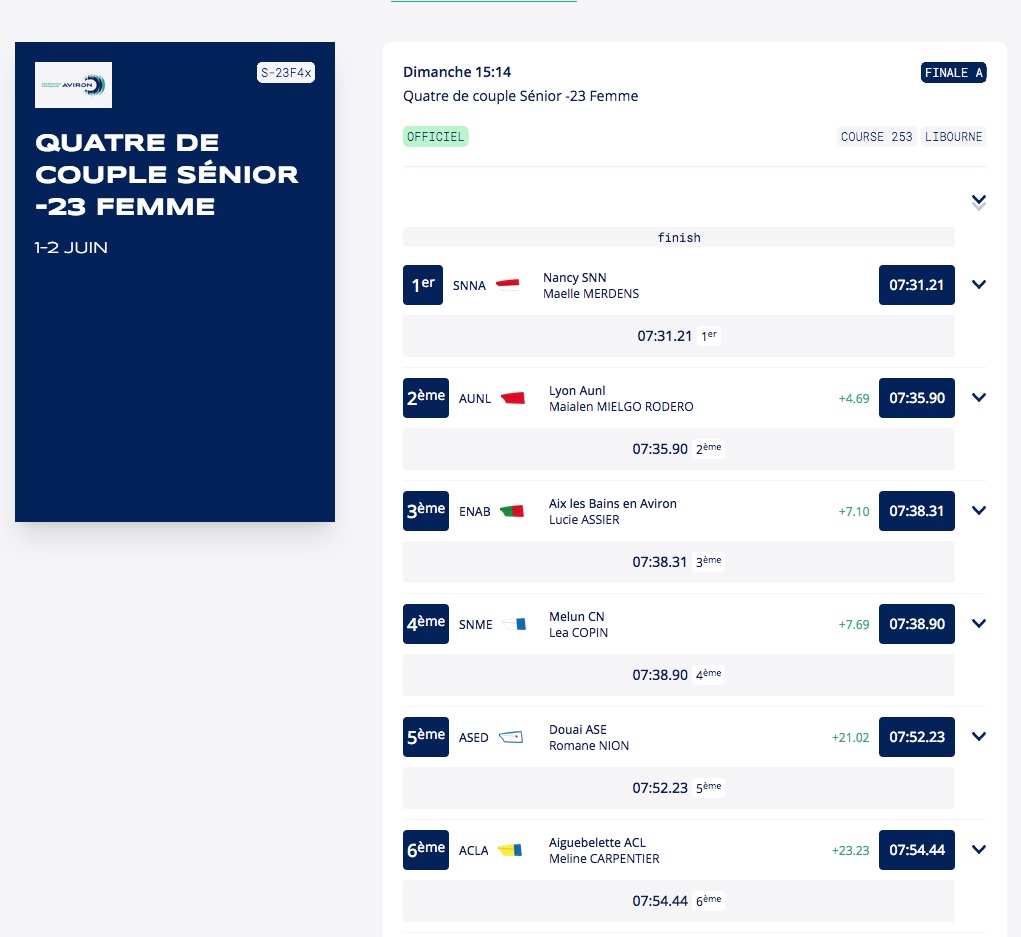This screenshot has height=937, width=1021.
Task: Expand Aiguebelette ACL crew details
Action: coord(979,850)
